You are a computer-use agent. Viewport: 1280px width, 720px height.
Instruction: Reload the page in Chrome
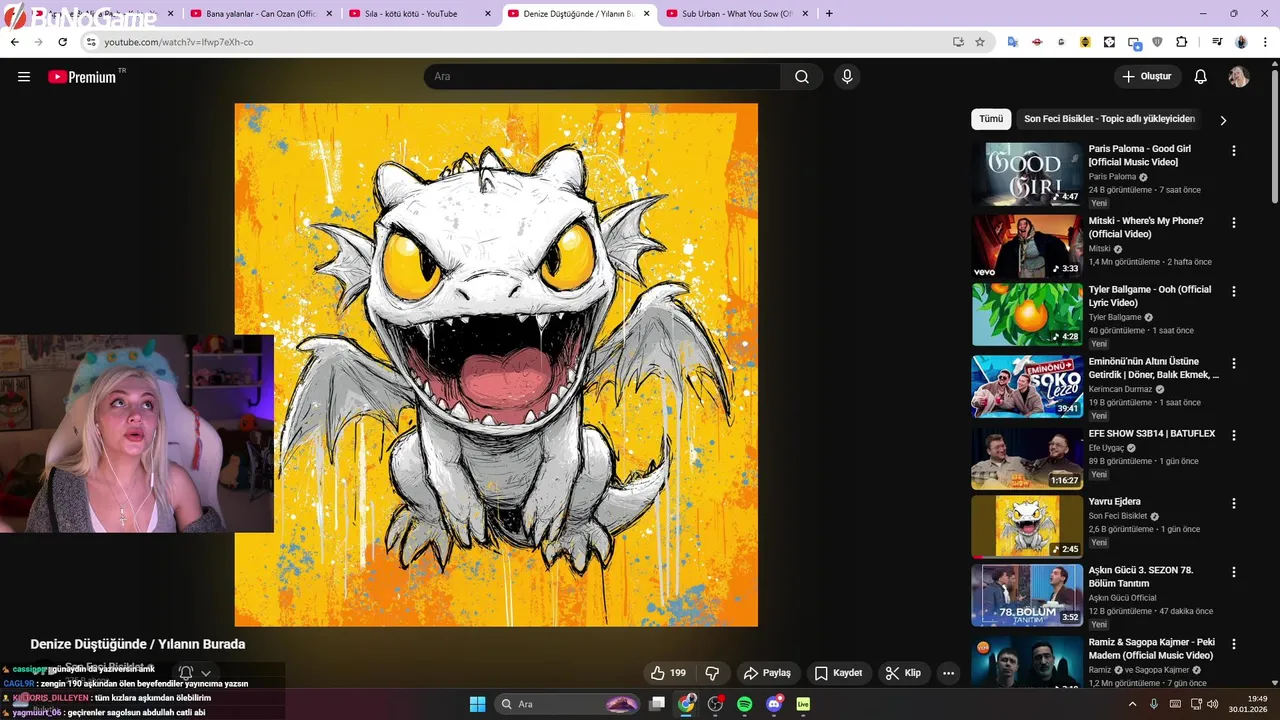click(62, 42)
